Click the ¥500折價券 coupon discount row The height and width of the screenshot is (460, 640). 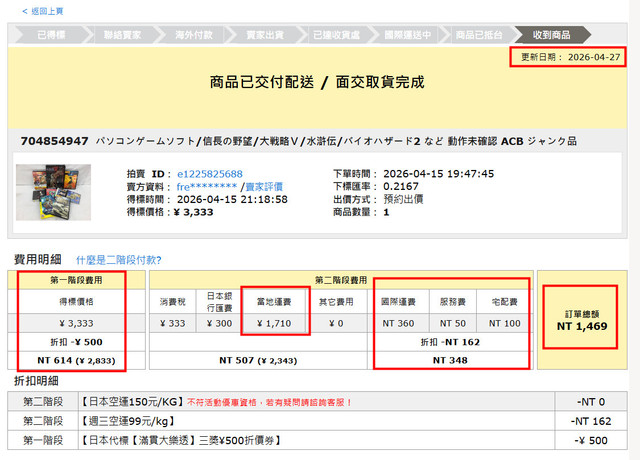coord(317,440)
